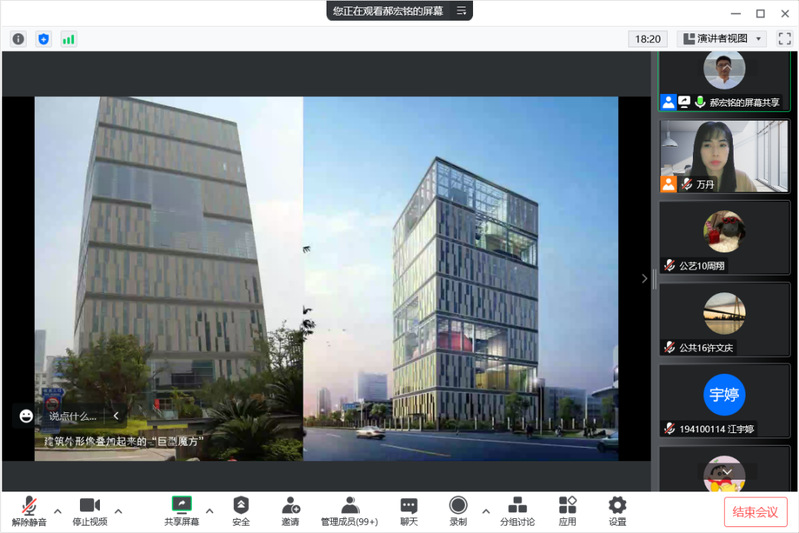
Task: Click the 说点什么 chat input field
Action: coord(73,416)
